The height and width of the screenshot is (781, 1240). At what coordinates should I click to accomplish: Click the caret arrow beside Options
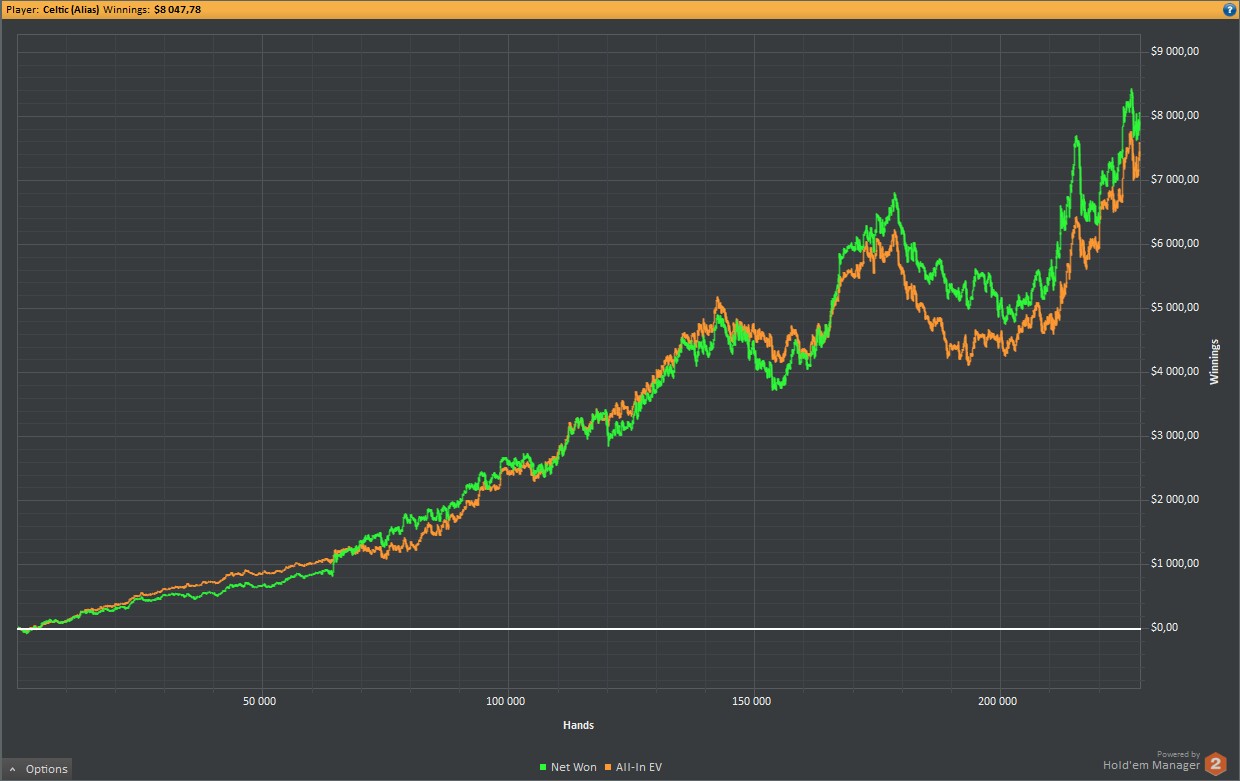coord(12,769)
